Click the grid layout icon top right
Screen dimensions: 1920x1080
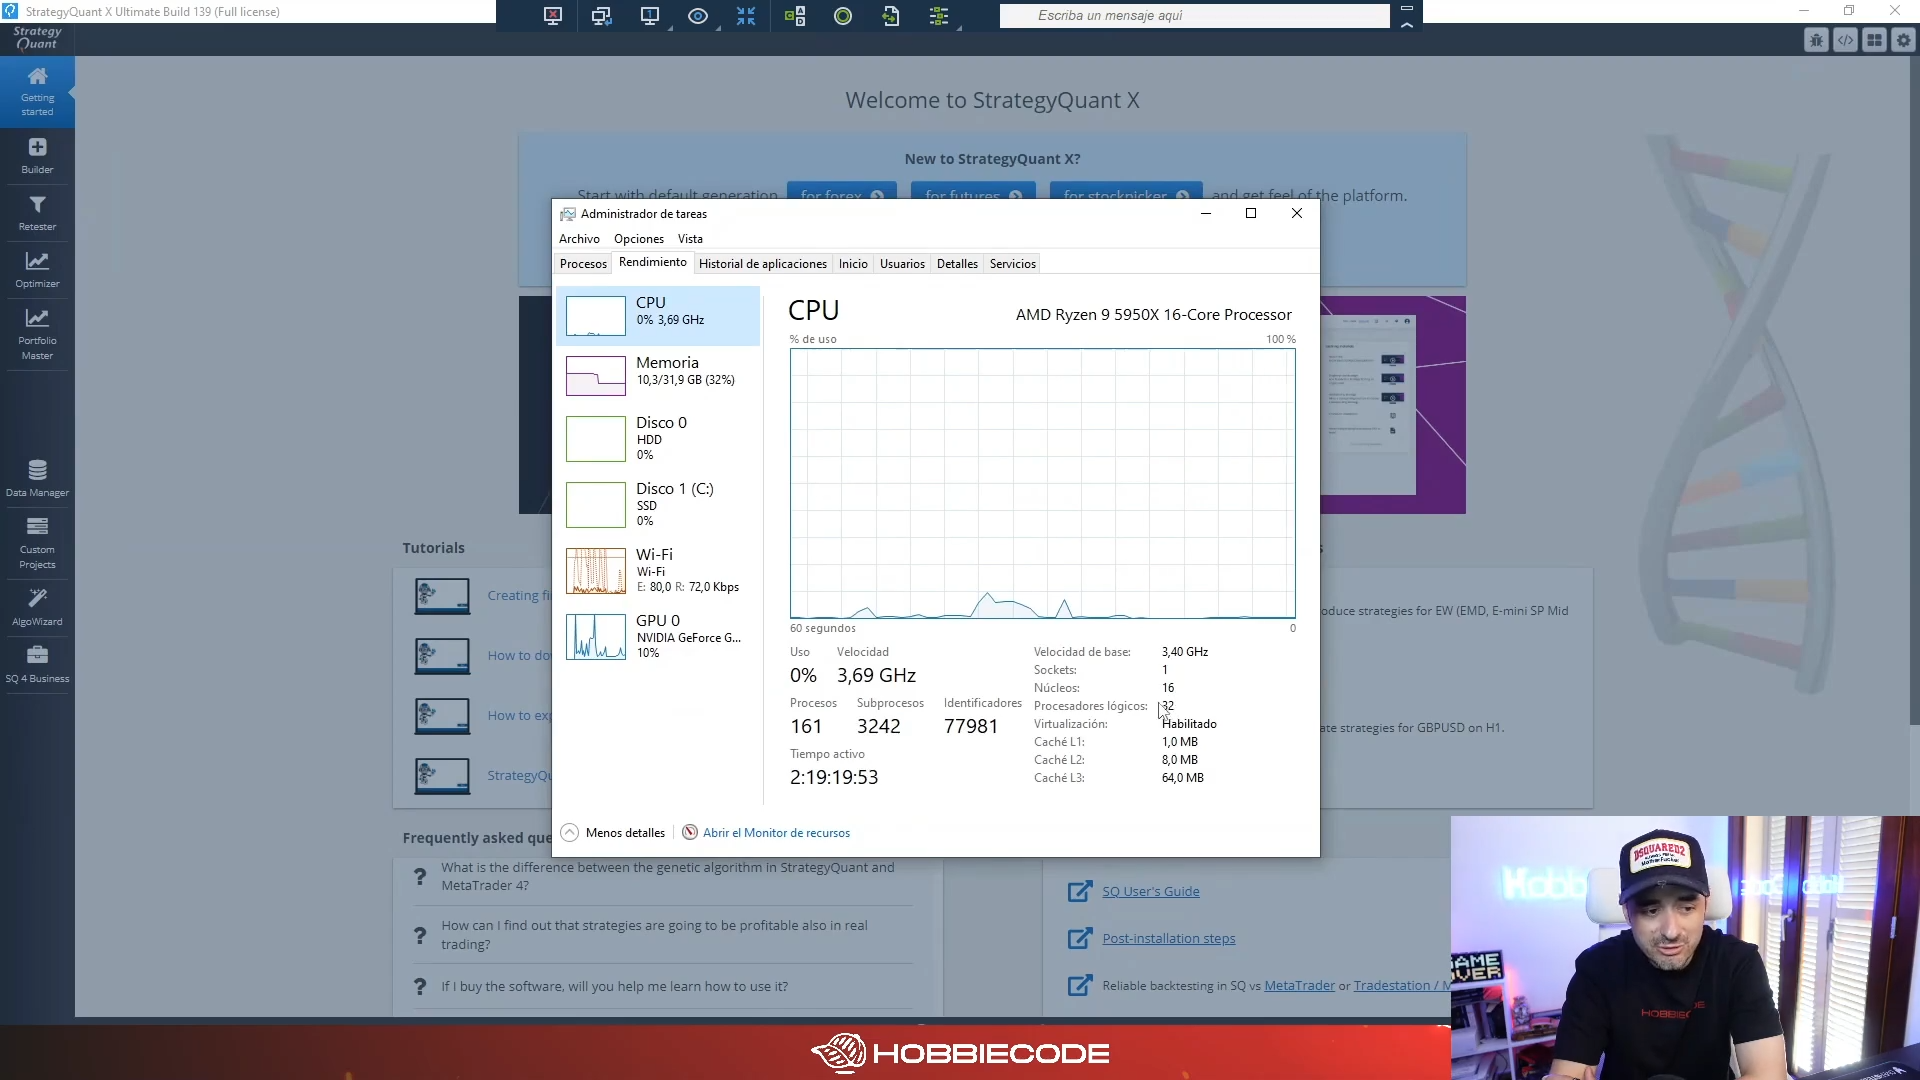click(x=1874, y=40)
